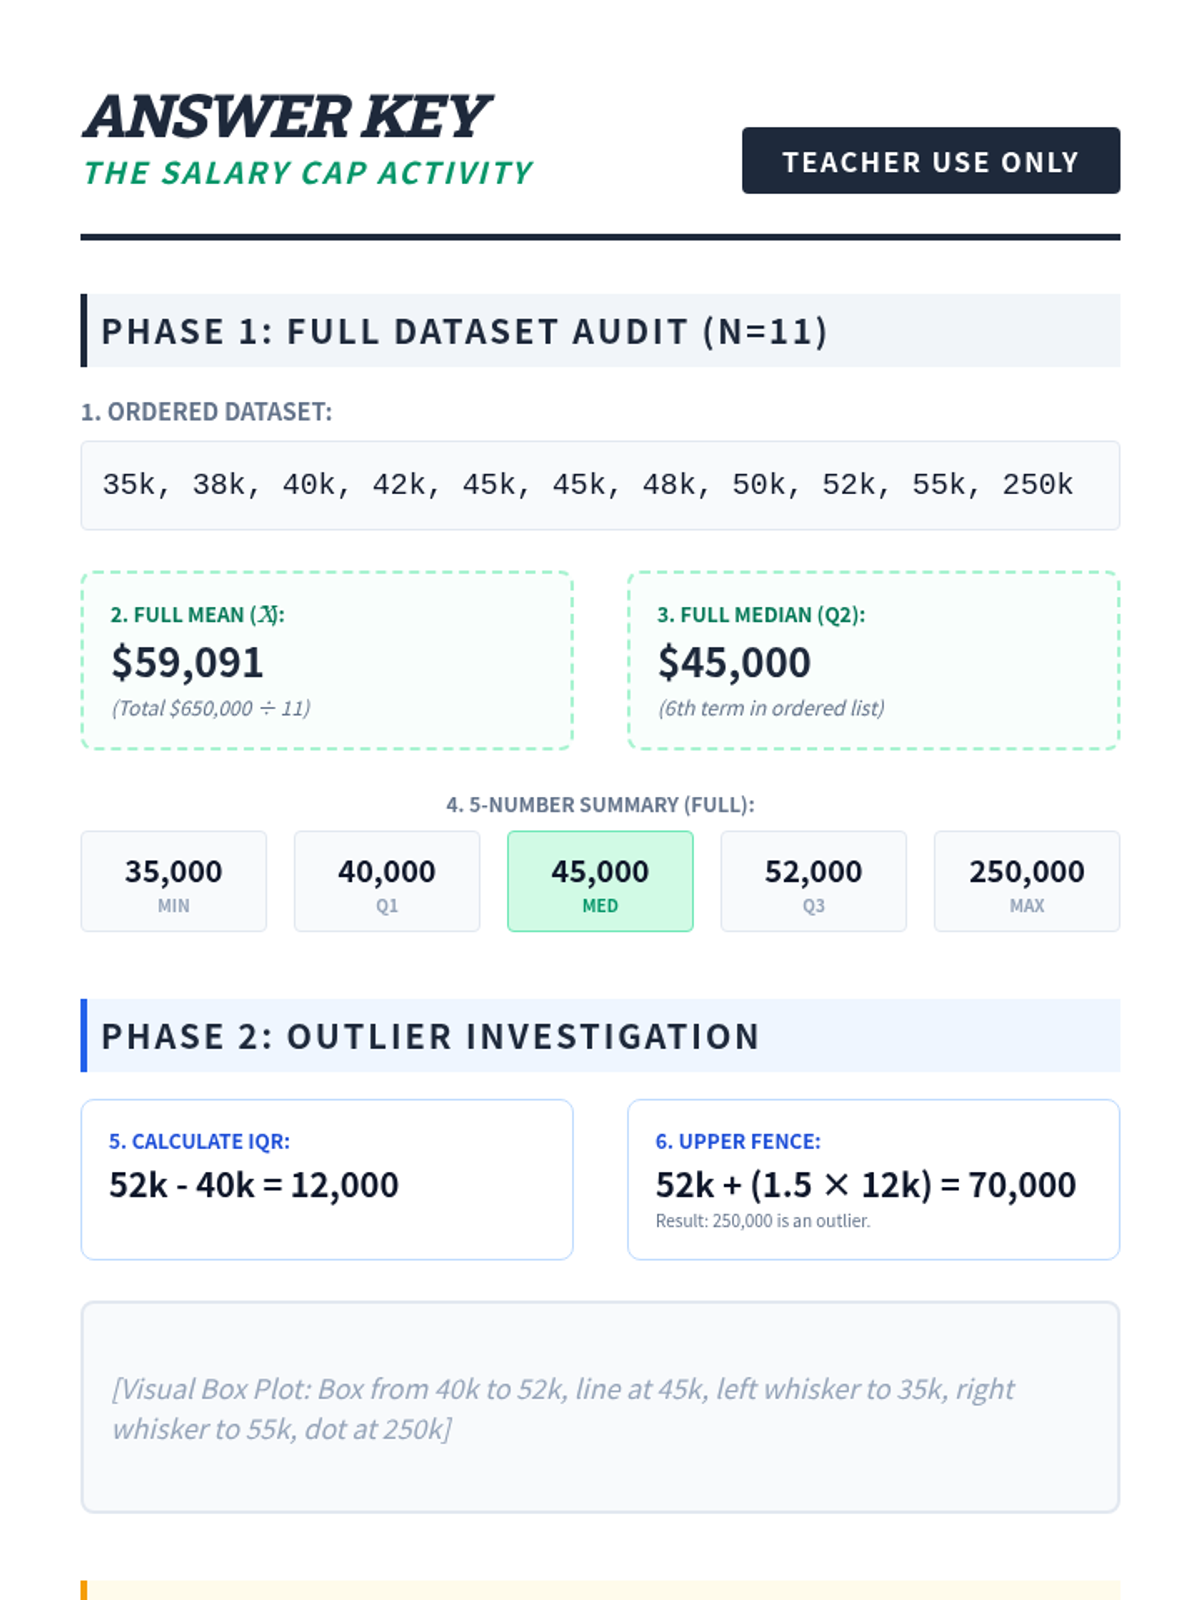Click the ANSWER KEY title
The height and width of the screenshot is (1600, 1200).
[x=287, y=117]
